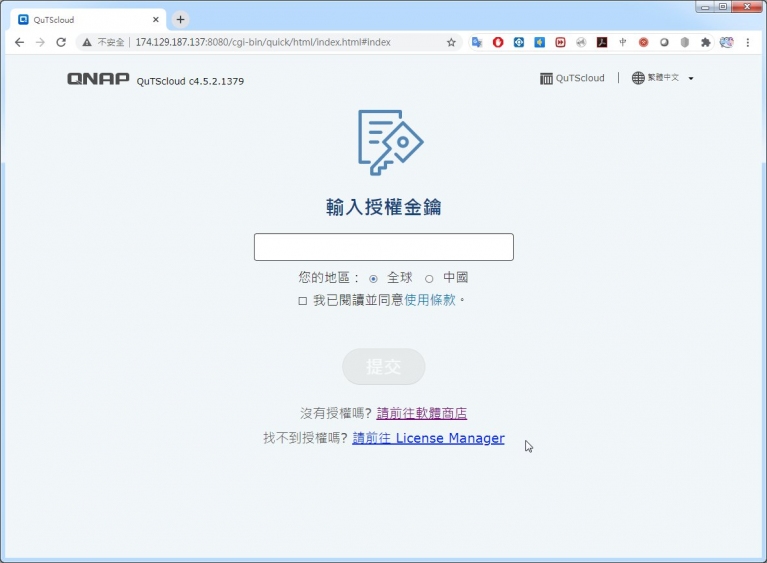The width and height of the screenshot is (767, 563).
Task: Check the agree to terms checkbox
Action: tap(302, 301)
